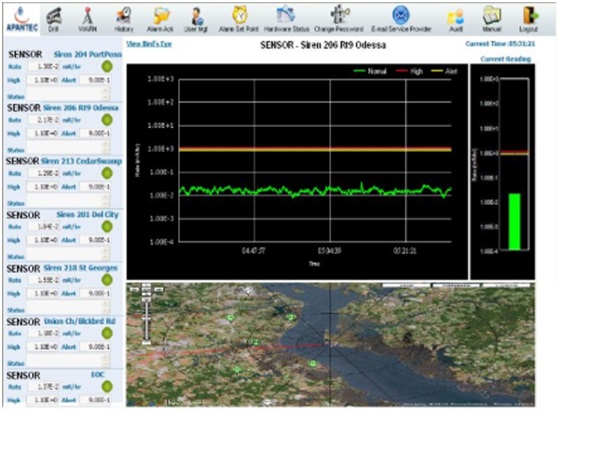
Task: Open the Audit icon
Action: tap(455, 16)
